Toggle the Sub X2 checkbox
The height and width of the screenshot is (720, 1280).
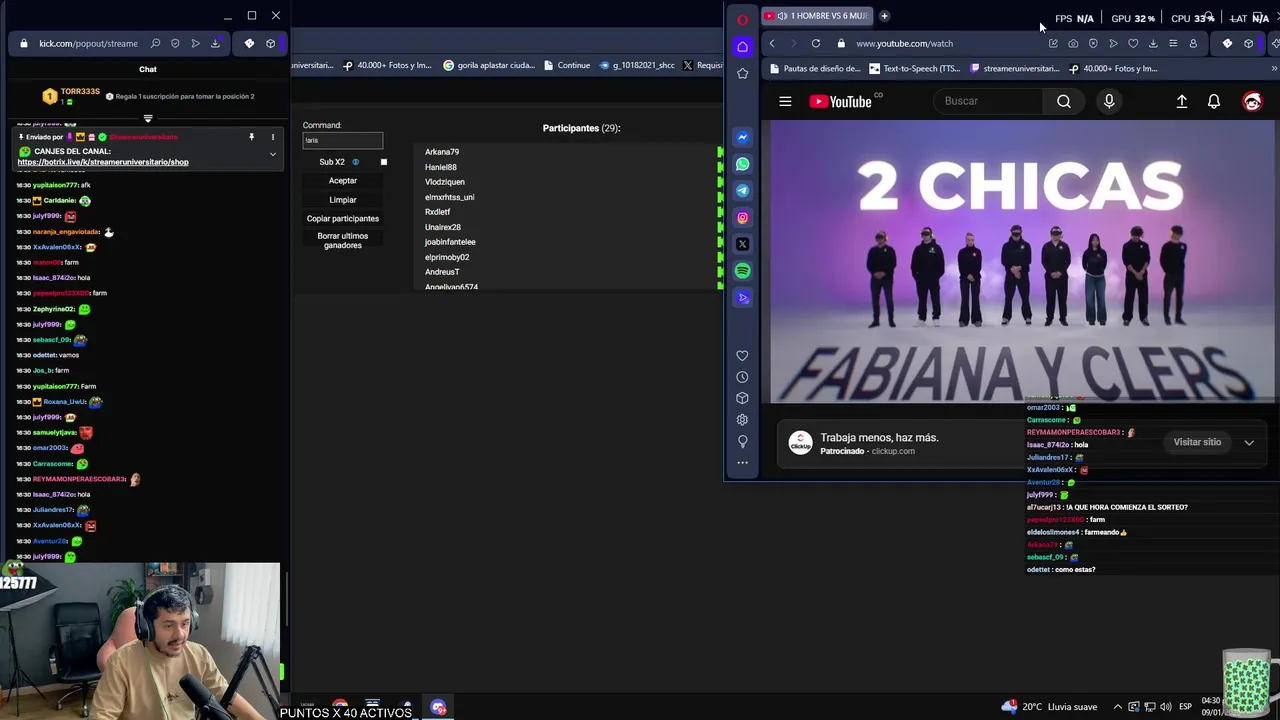[383, 162]
